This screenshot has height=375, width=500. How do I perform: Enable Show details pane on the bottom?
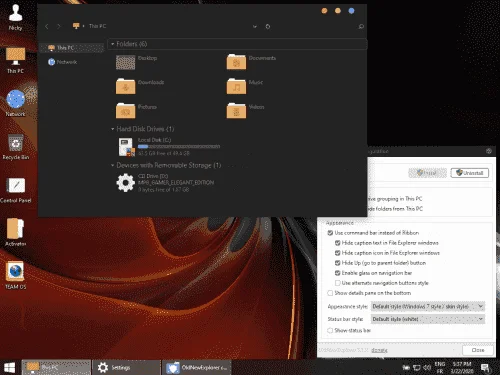(330, 293)
